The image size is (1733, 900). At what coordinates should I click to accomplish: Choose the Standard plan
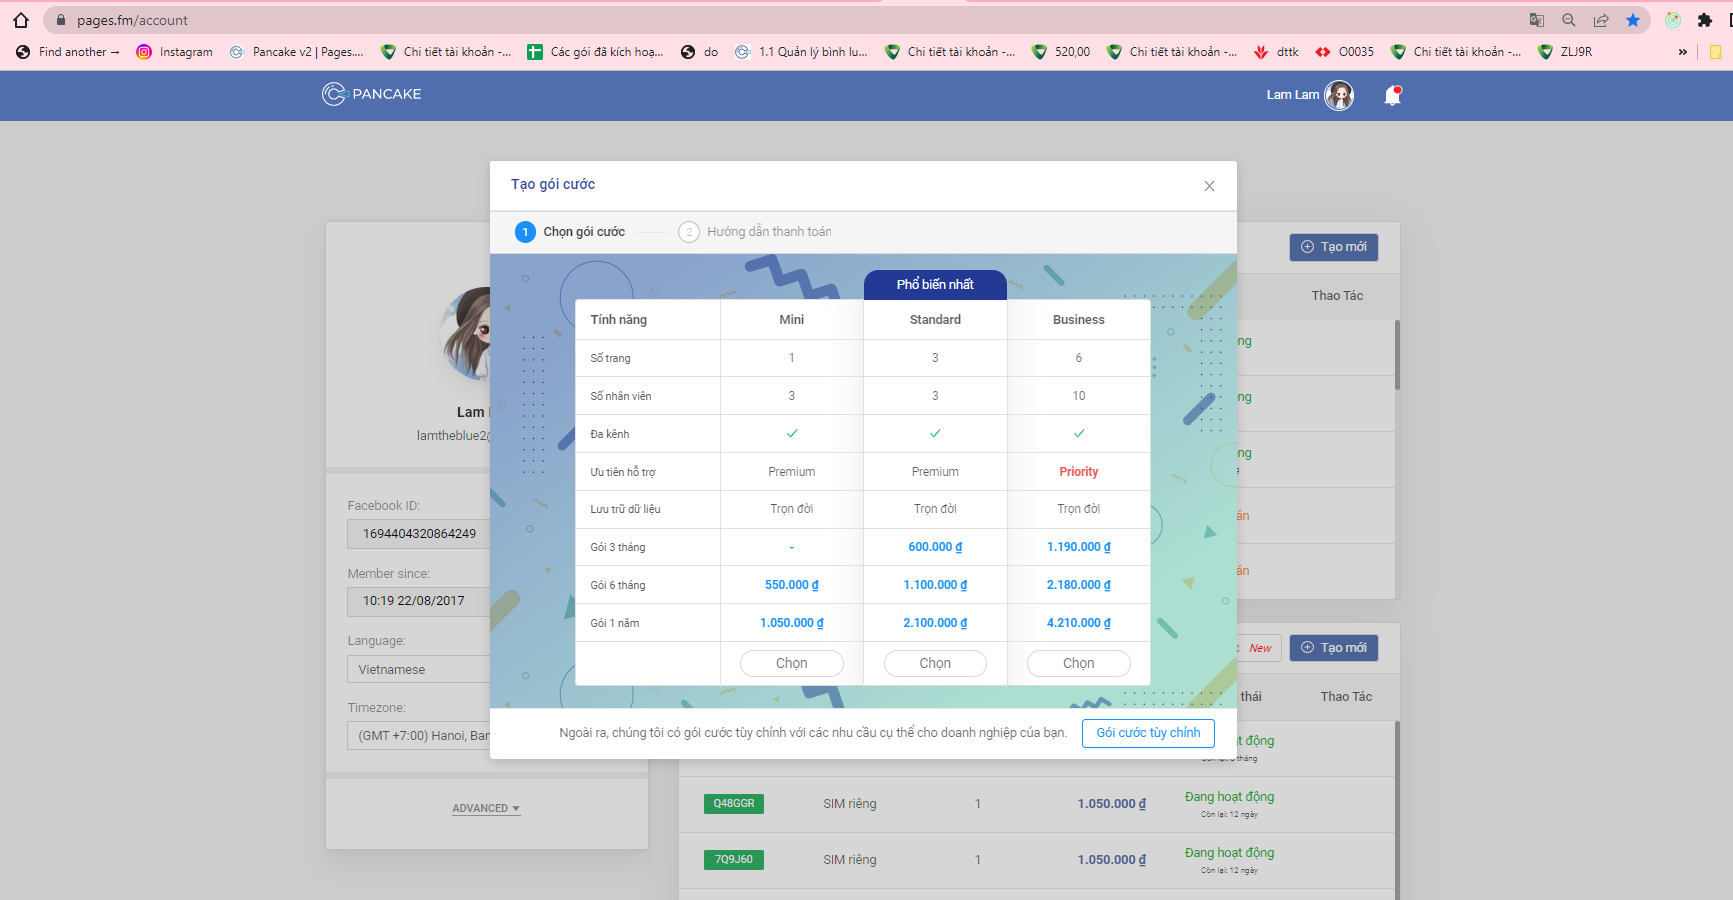[935, 663]
